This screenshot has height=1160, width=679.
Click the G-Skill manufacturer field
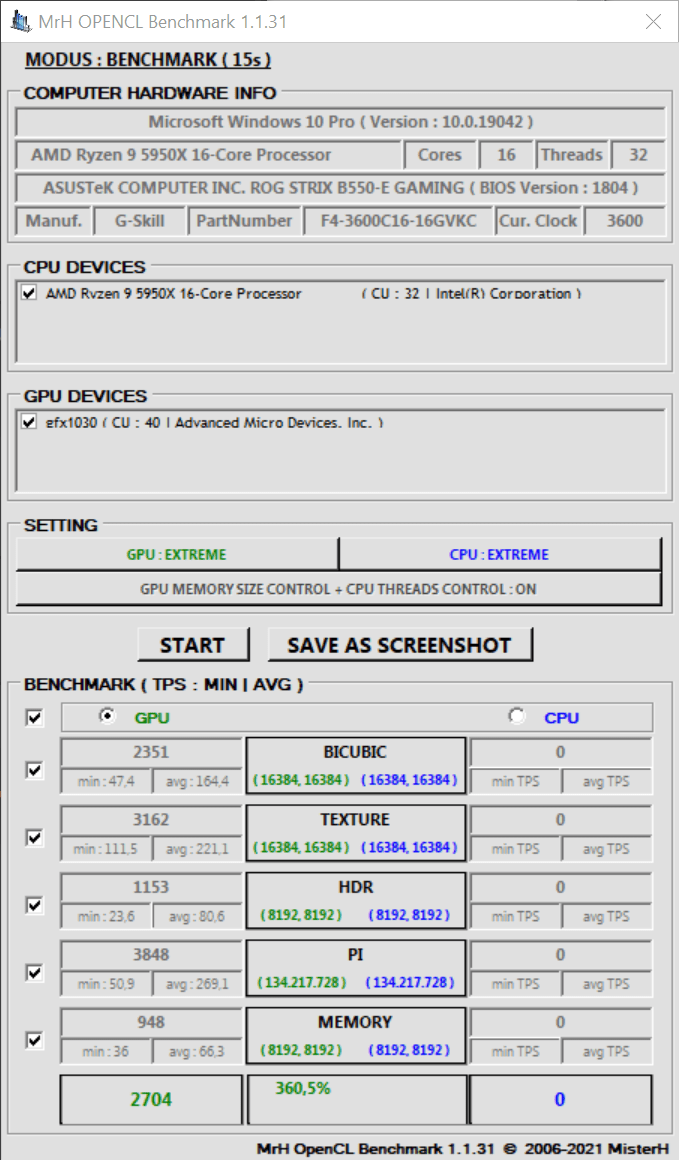(140, 220)
